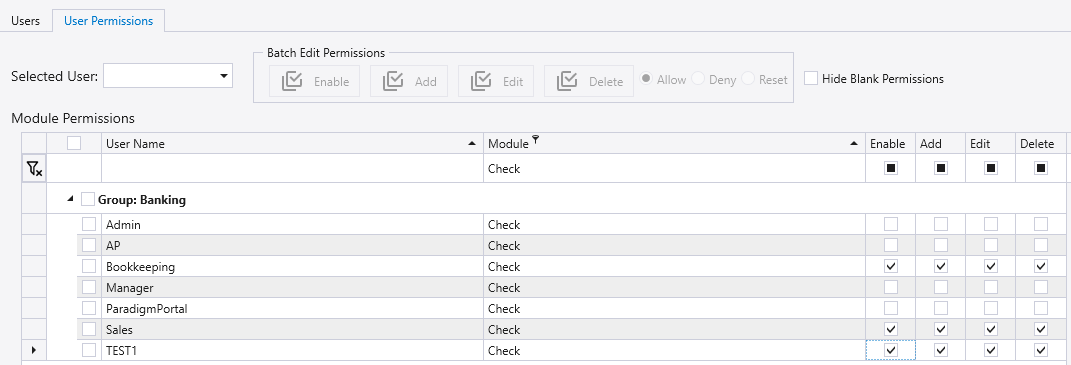Uncheck Delete permission for Sales
This screenshot has height=365, width=1071.
[x=1040, y=329]
